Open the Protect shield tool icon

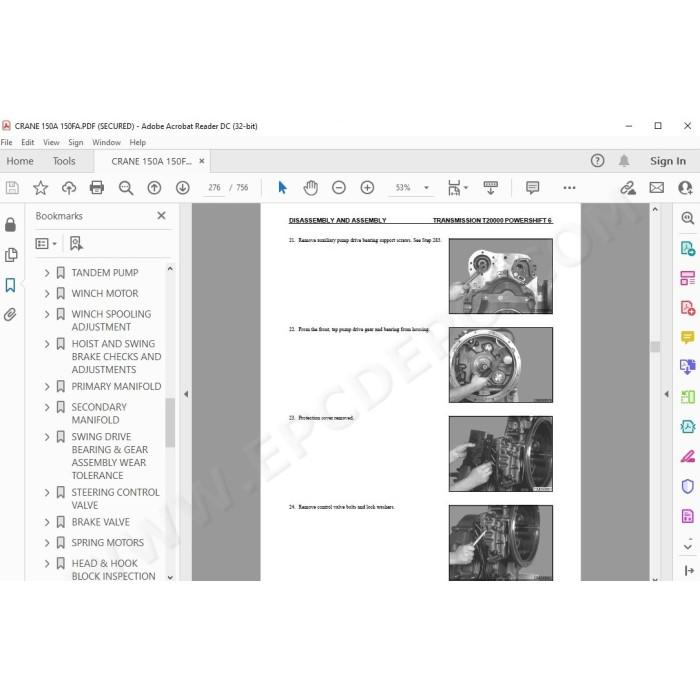tap(688, 486)
